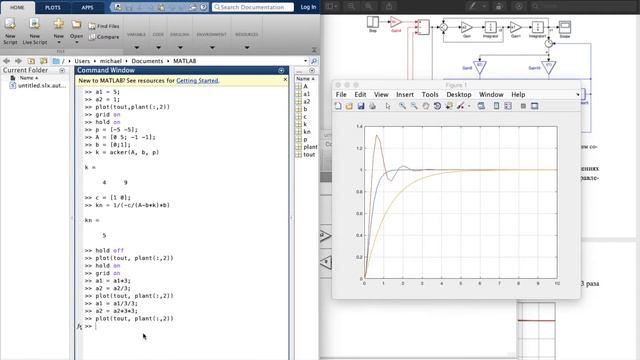Switch to the PLOTS tab
640x360 pixels.
(x=53, y=7)
